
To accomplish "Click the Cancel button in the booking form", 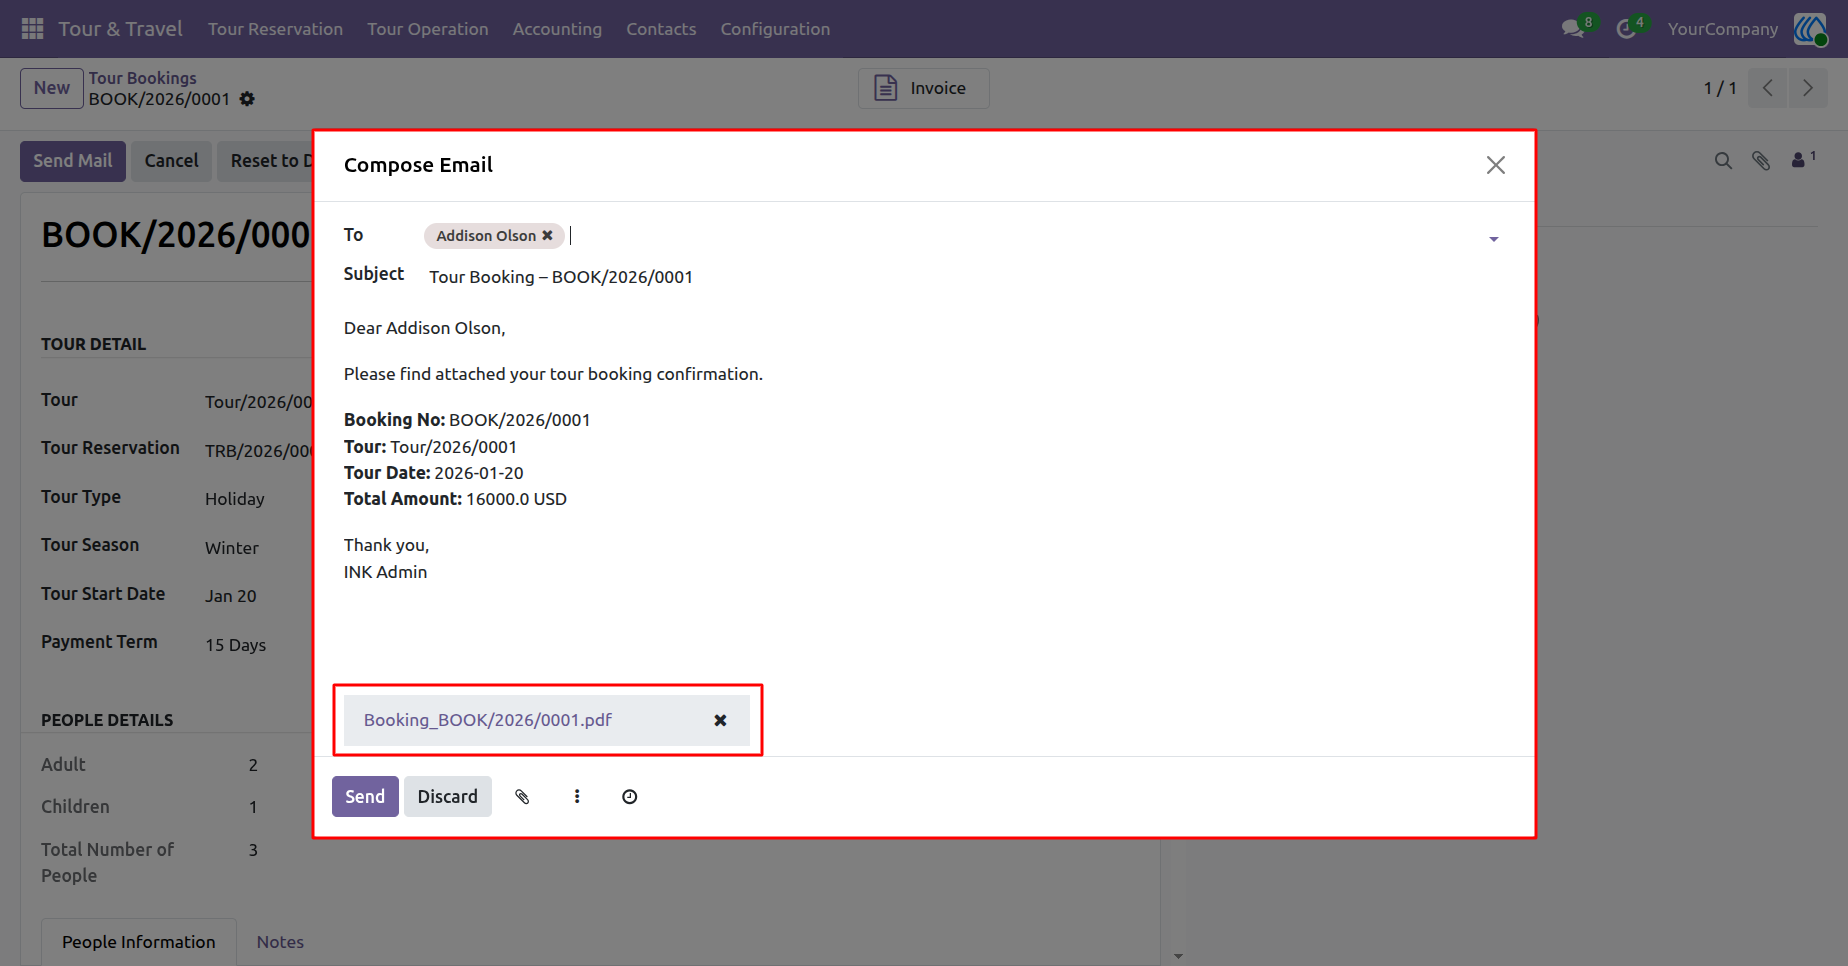I will pyautogui.click(x=171, y=161).
